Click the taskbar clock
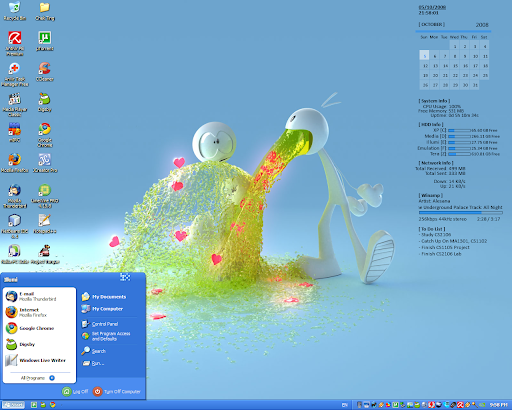 pyautogui.click(x=499, y=405)
